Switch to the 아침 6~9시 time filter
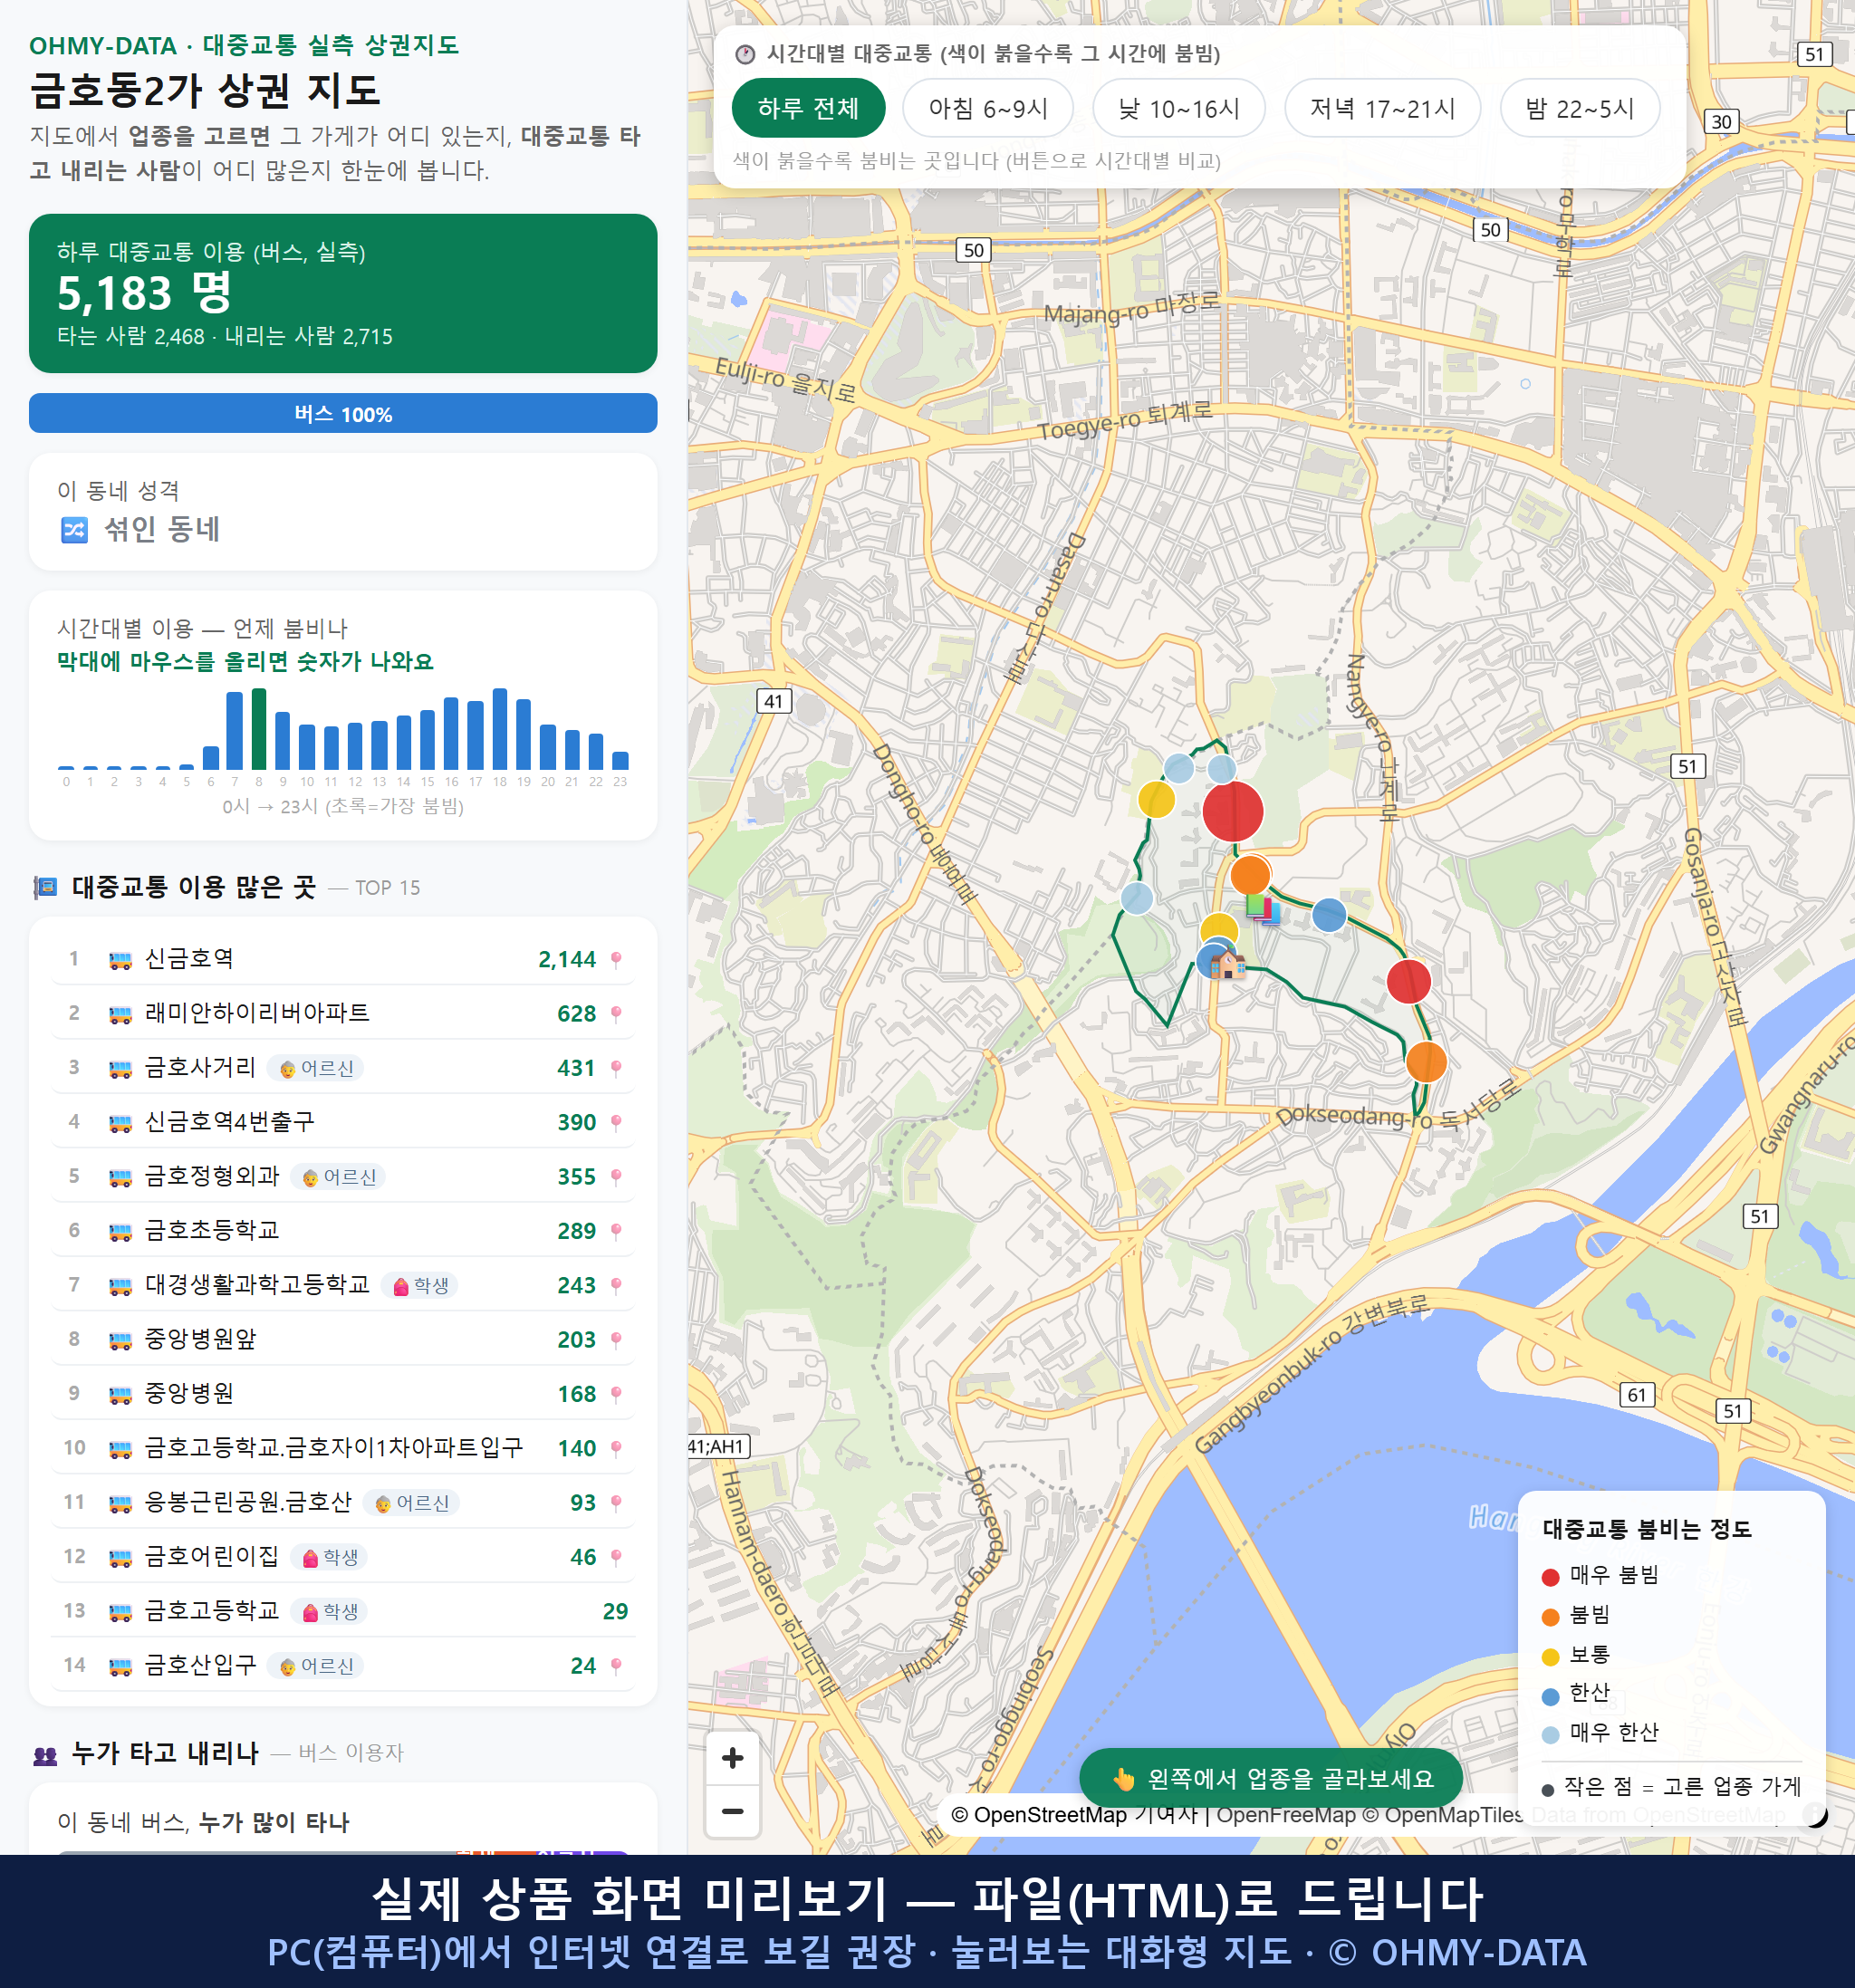Image resolution: width=1855 pixels, height=1988 pixels. (988, 108)
